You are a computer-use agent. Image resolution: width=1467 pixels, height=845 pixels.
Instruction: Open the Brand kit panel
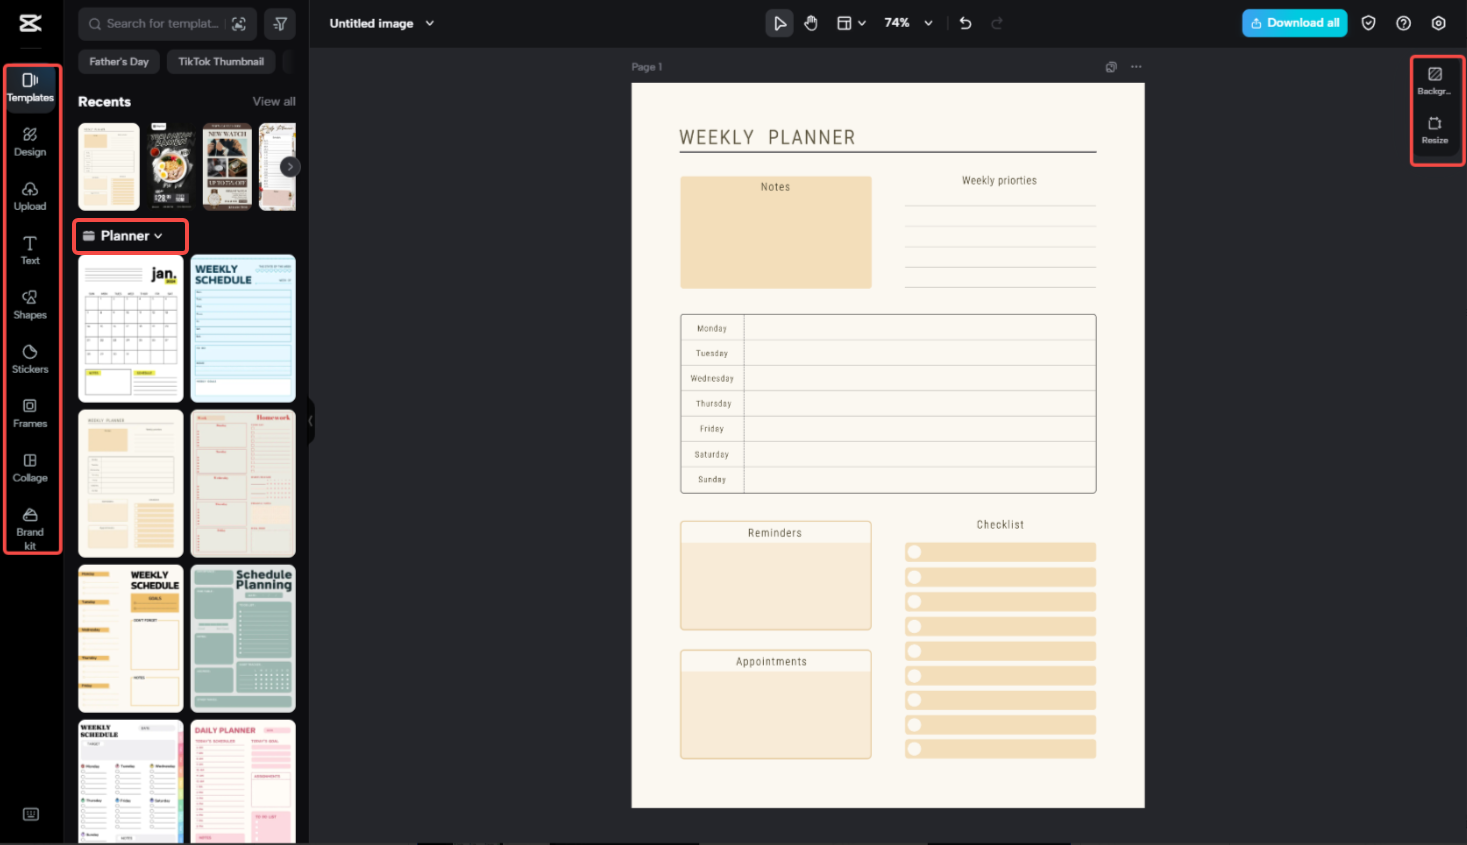(x=30, y=527)
